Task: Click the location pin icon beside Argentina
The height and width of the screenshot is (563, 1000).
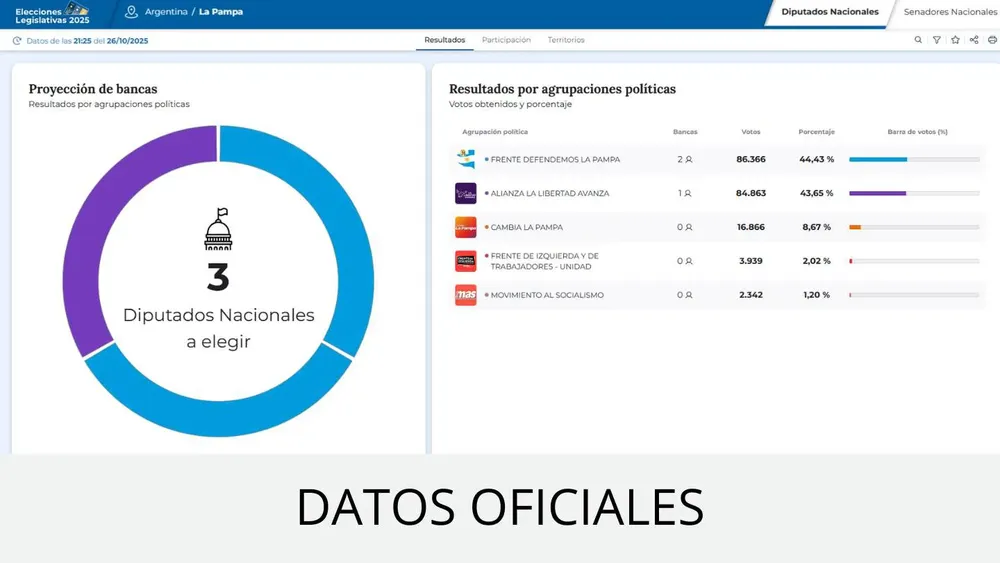Action: tap(131, 12)
